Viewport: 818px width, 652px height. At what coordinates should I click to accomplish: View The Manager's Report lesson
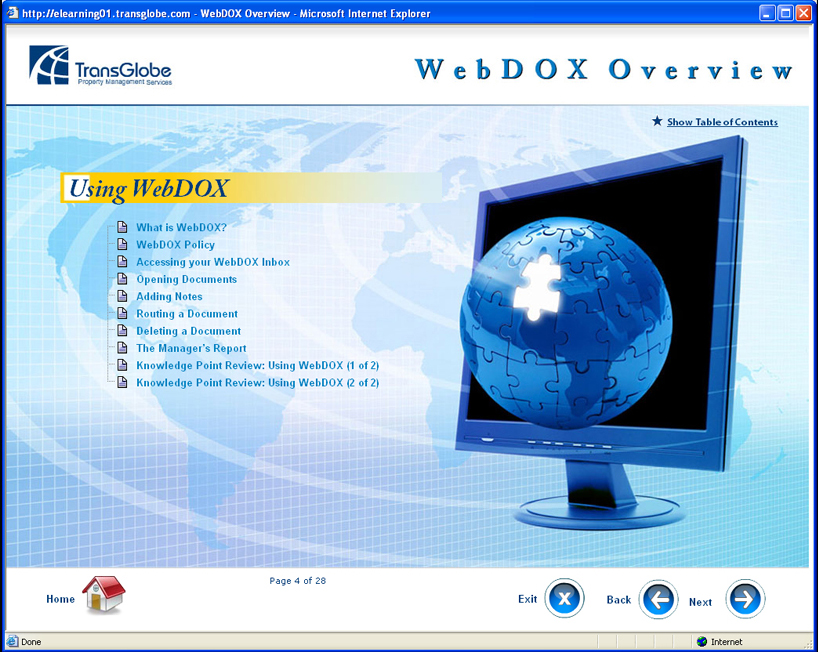(x=191, y=348)
